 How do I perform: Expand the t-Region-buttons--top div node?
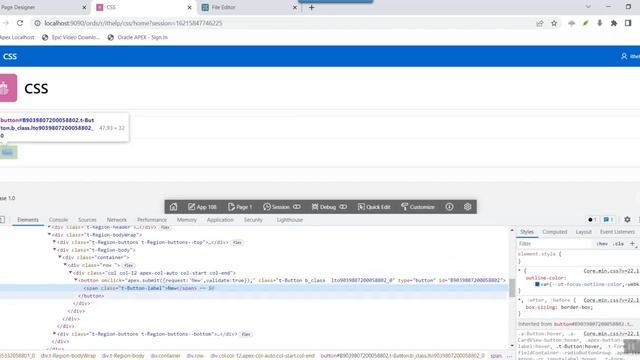tap(54, 242)
